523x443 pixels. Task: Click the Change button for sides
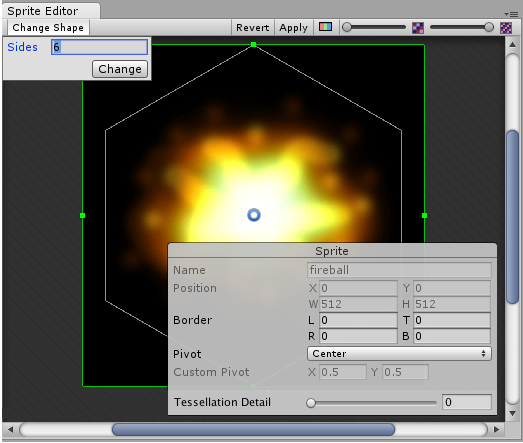pos(120,69)
